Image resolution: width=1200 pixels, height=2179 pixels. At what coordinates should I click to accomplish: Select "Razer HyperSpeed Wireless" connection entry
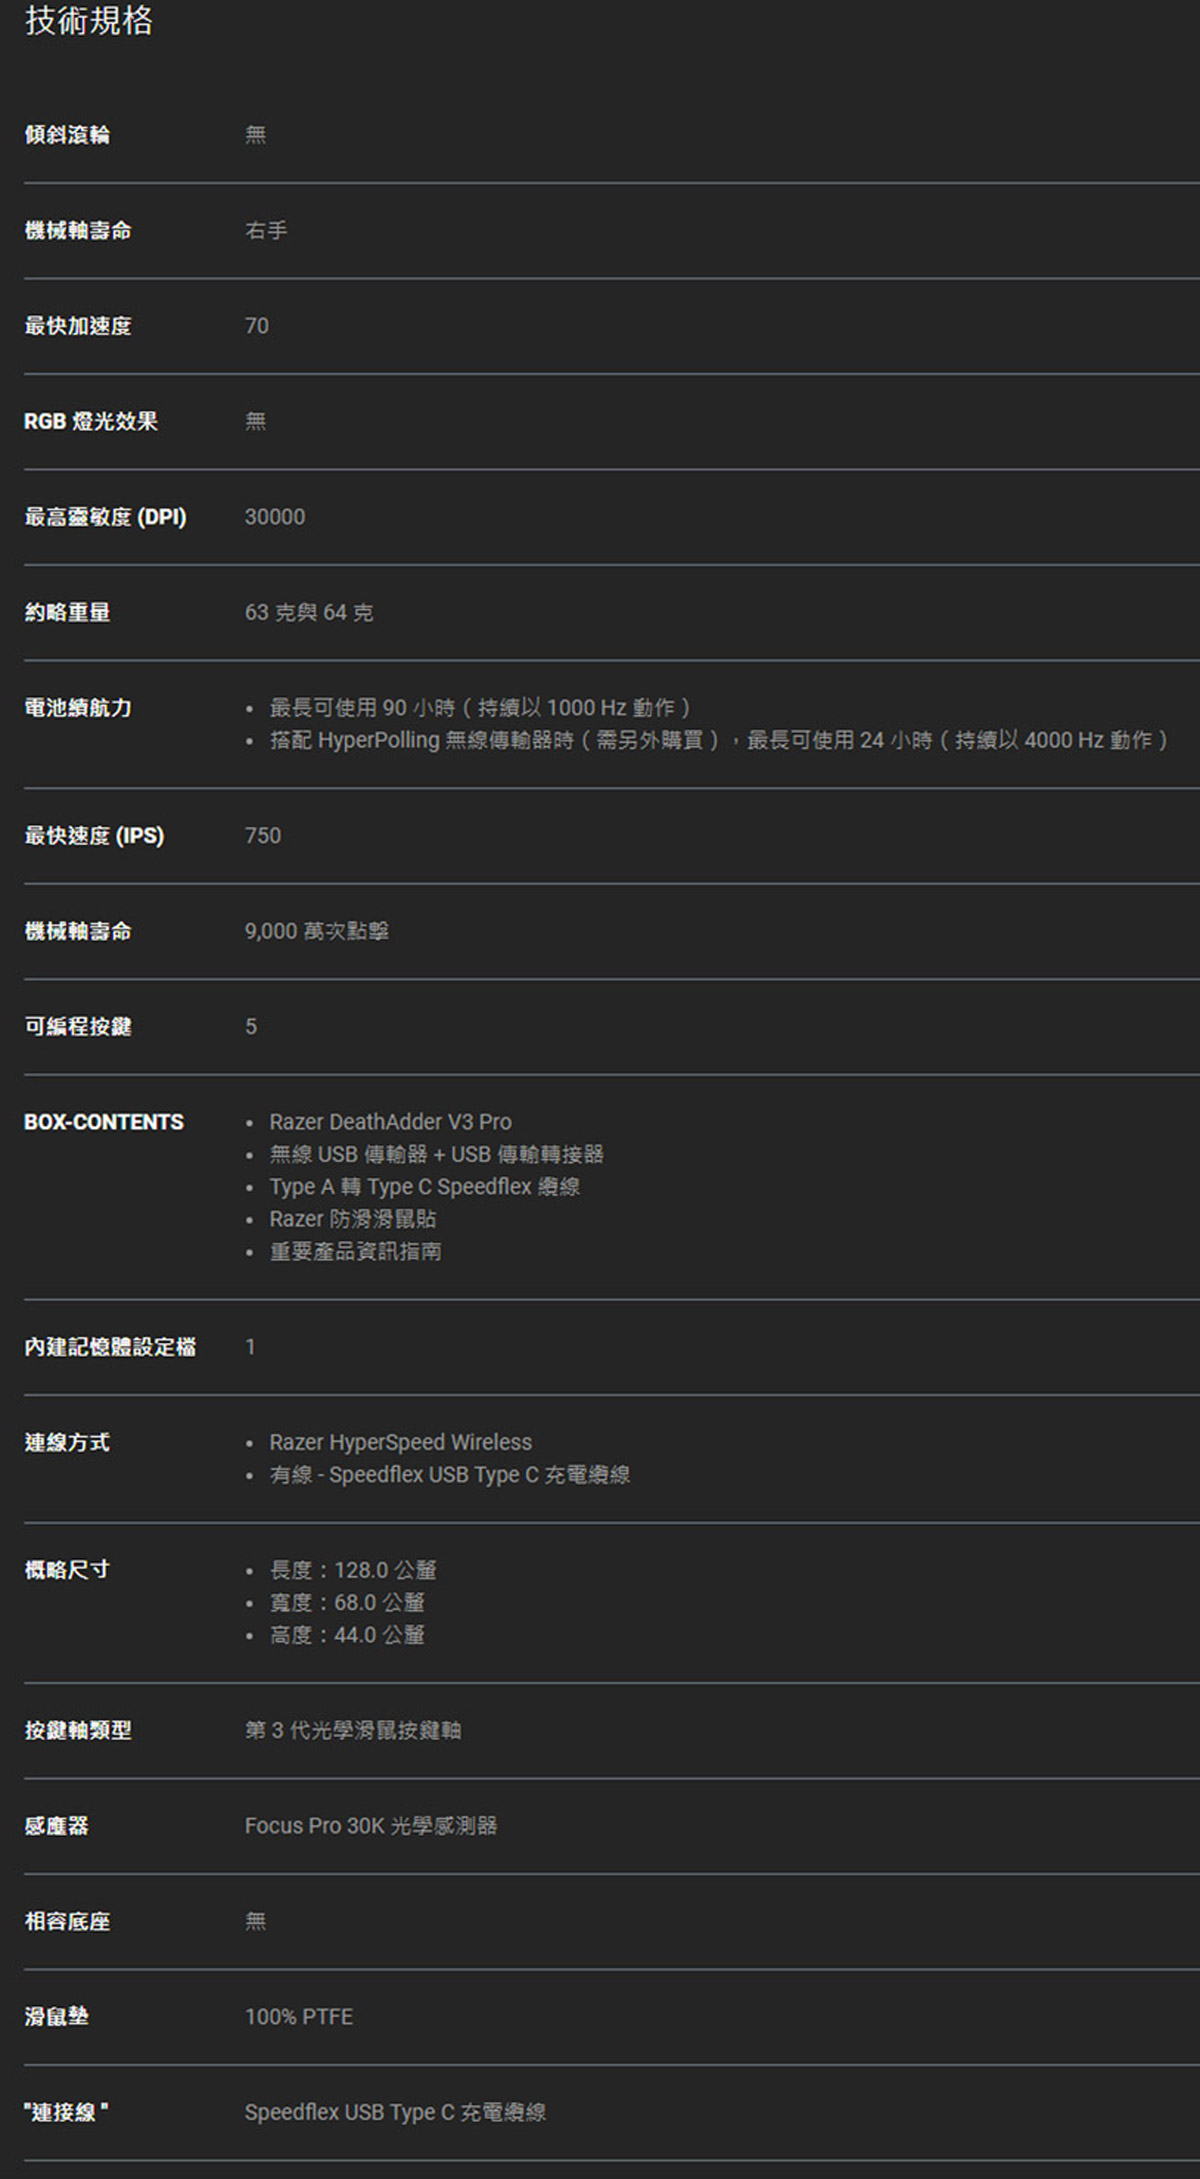[x=401, y=1442]
